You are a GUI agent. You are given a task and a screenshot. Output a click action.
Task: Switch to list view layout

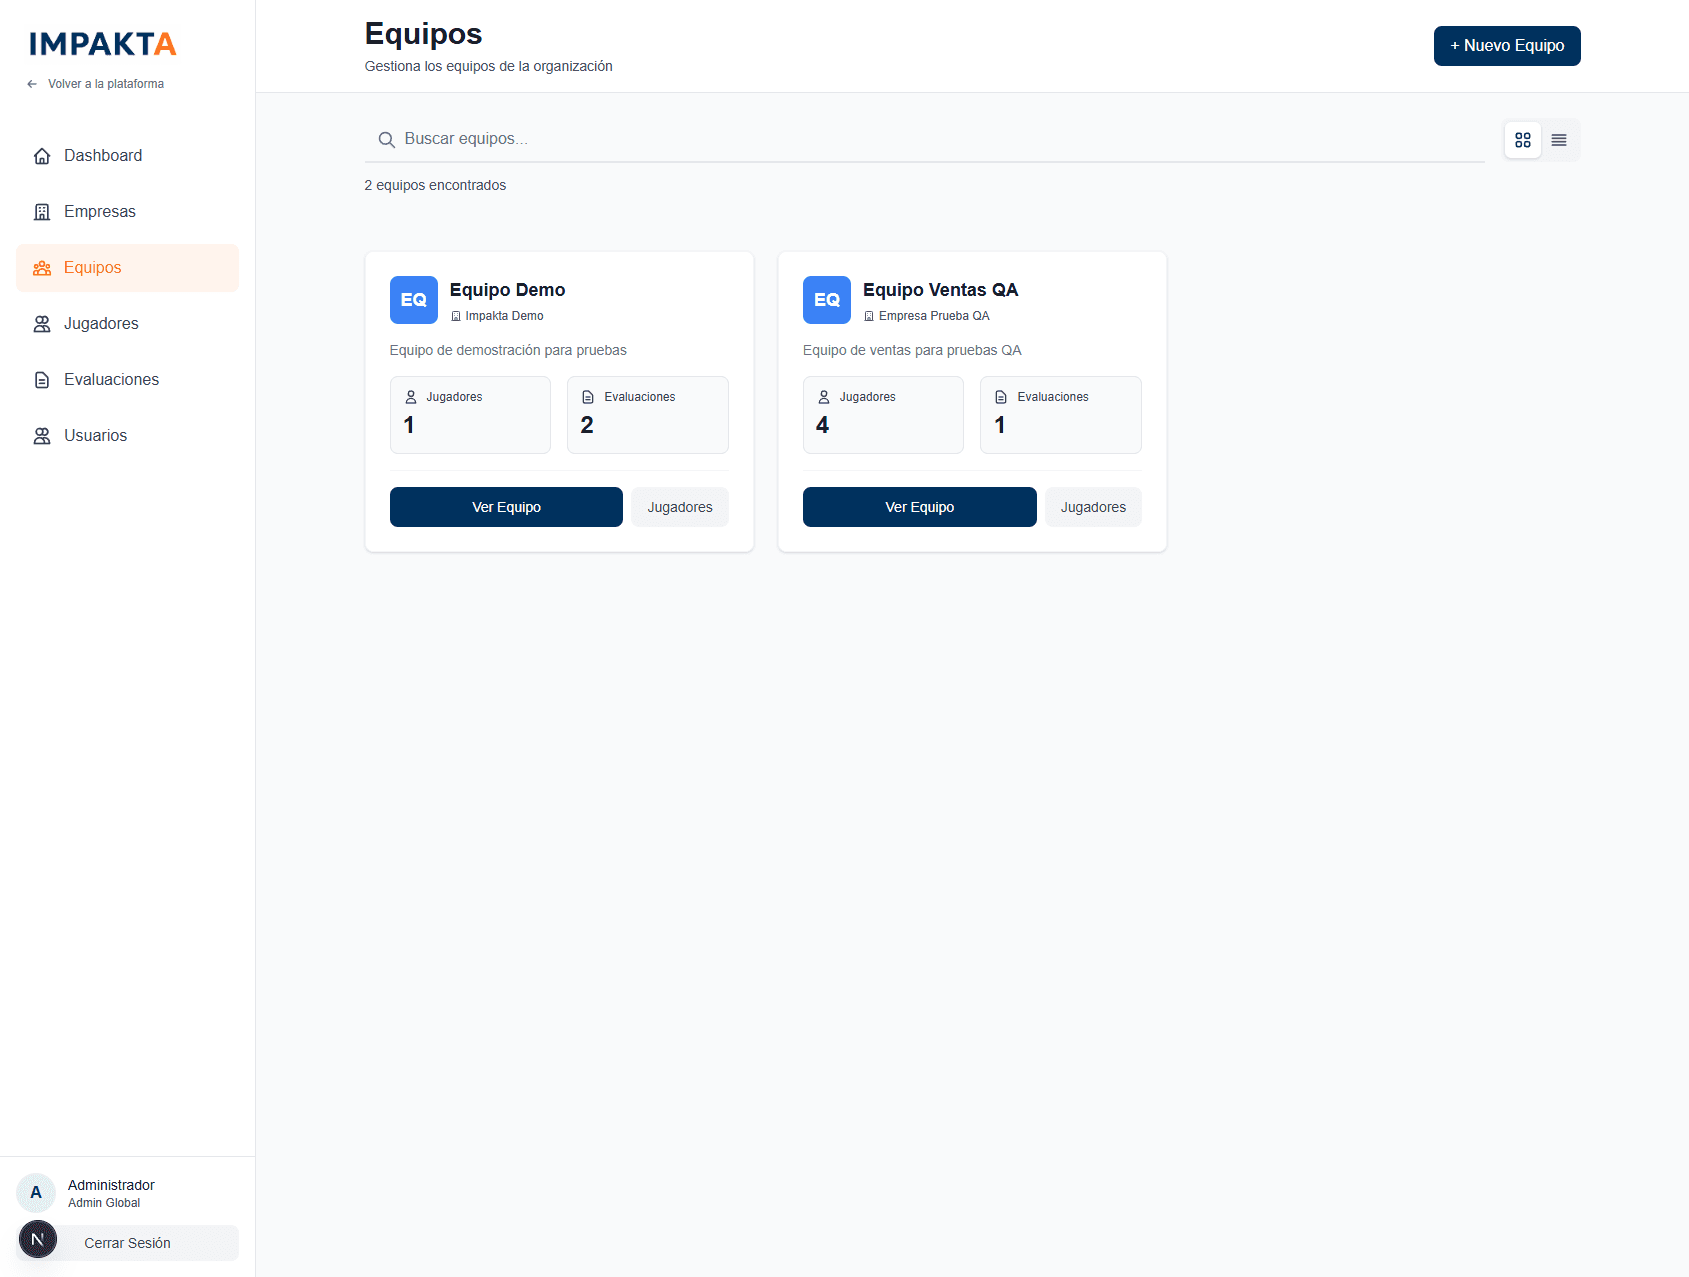(1558, 141)
